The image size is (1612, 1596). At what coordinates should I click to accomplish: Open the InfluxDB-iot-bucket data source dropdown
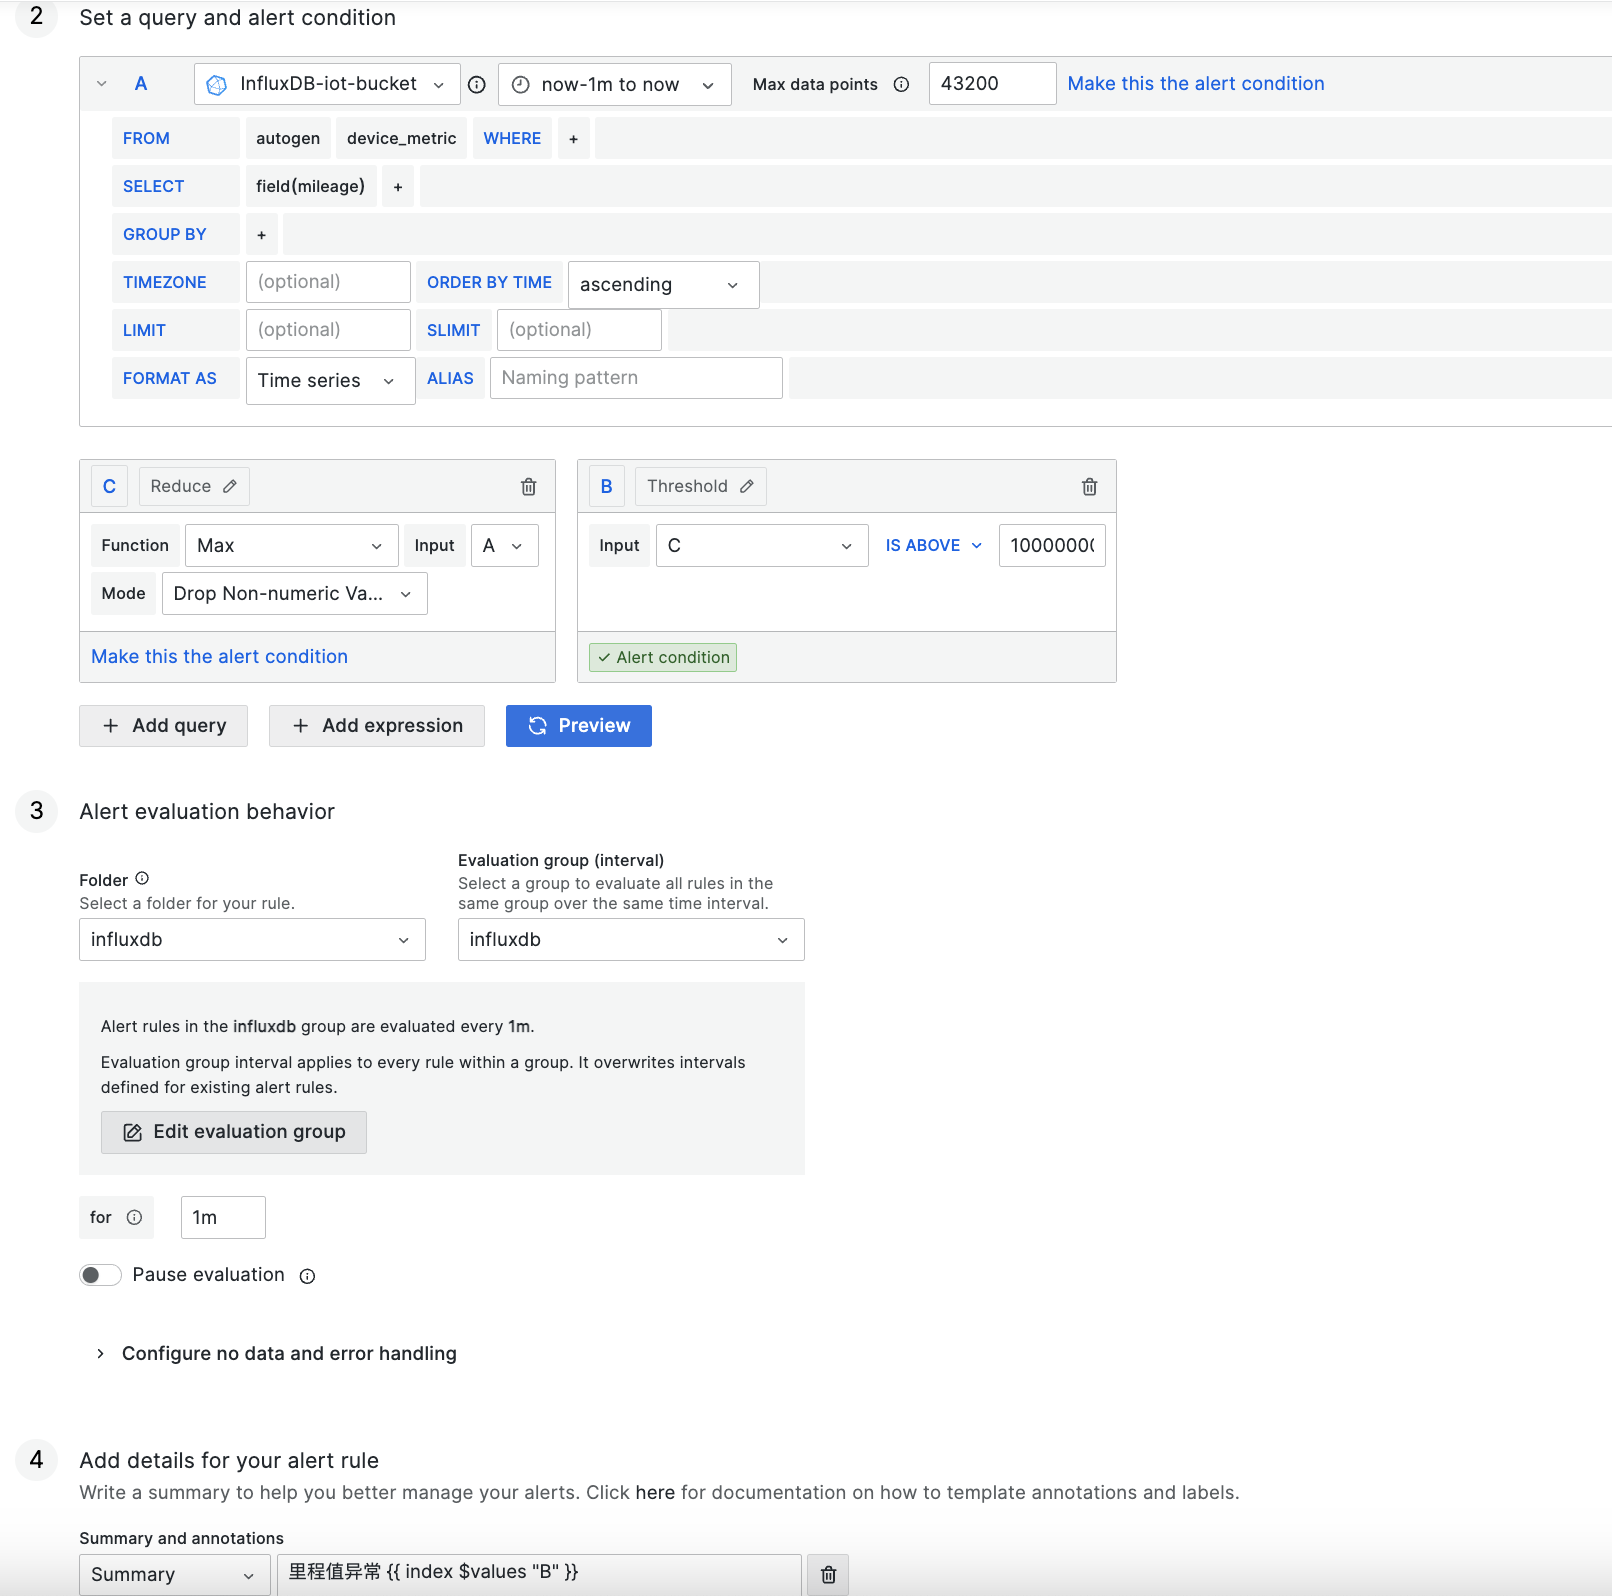327,84
